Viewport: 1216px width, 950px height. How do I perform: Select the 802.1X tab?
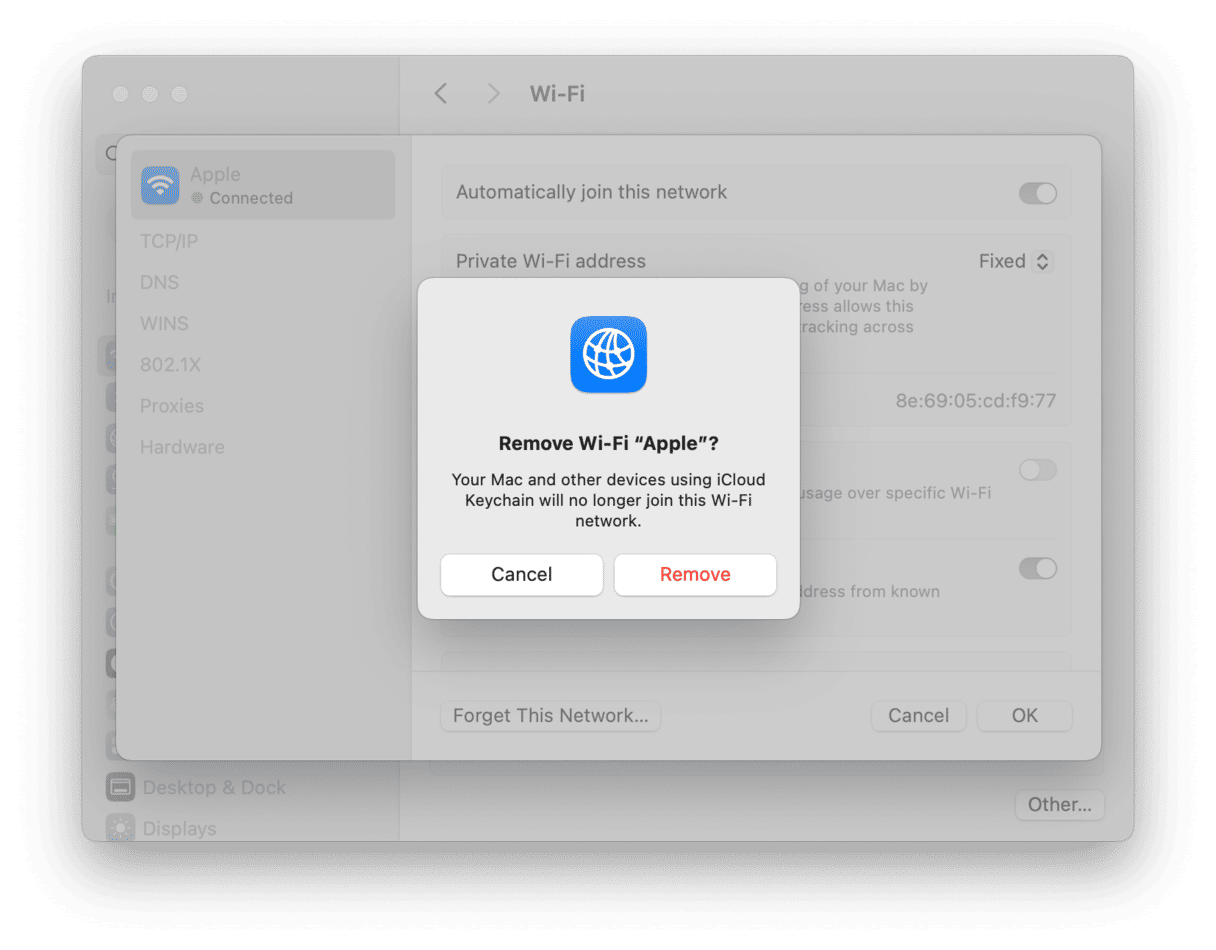(x=170, y=365)
